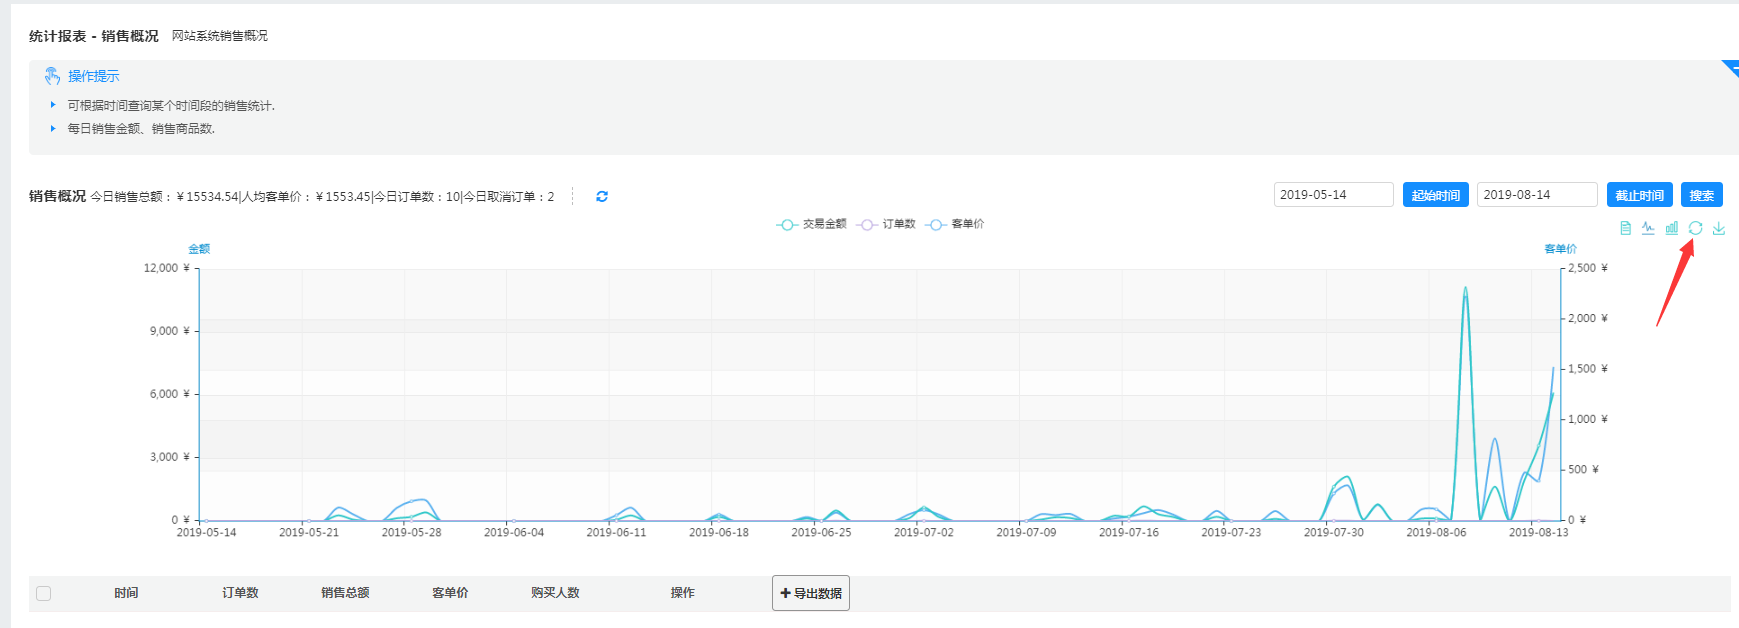Viewport: 1739px width, 628px height.
Task: Tick the table header select-all checkbox
Action: coord(43,593)
